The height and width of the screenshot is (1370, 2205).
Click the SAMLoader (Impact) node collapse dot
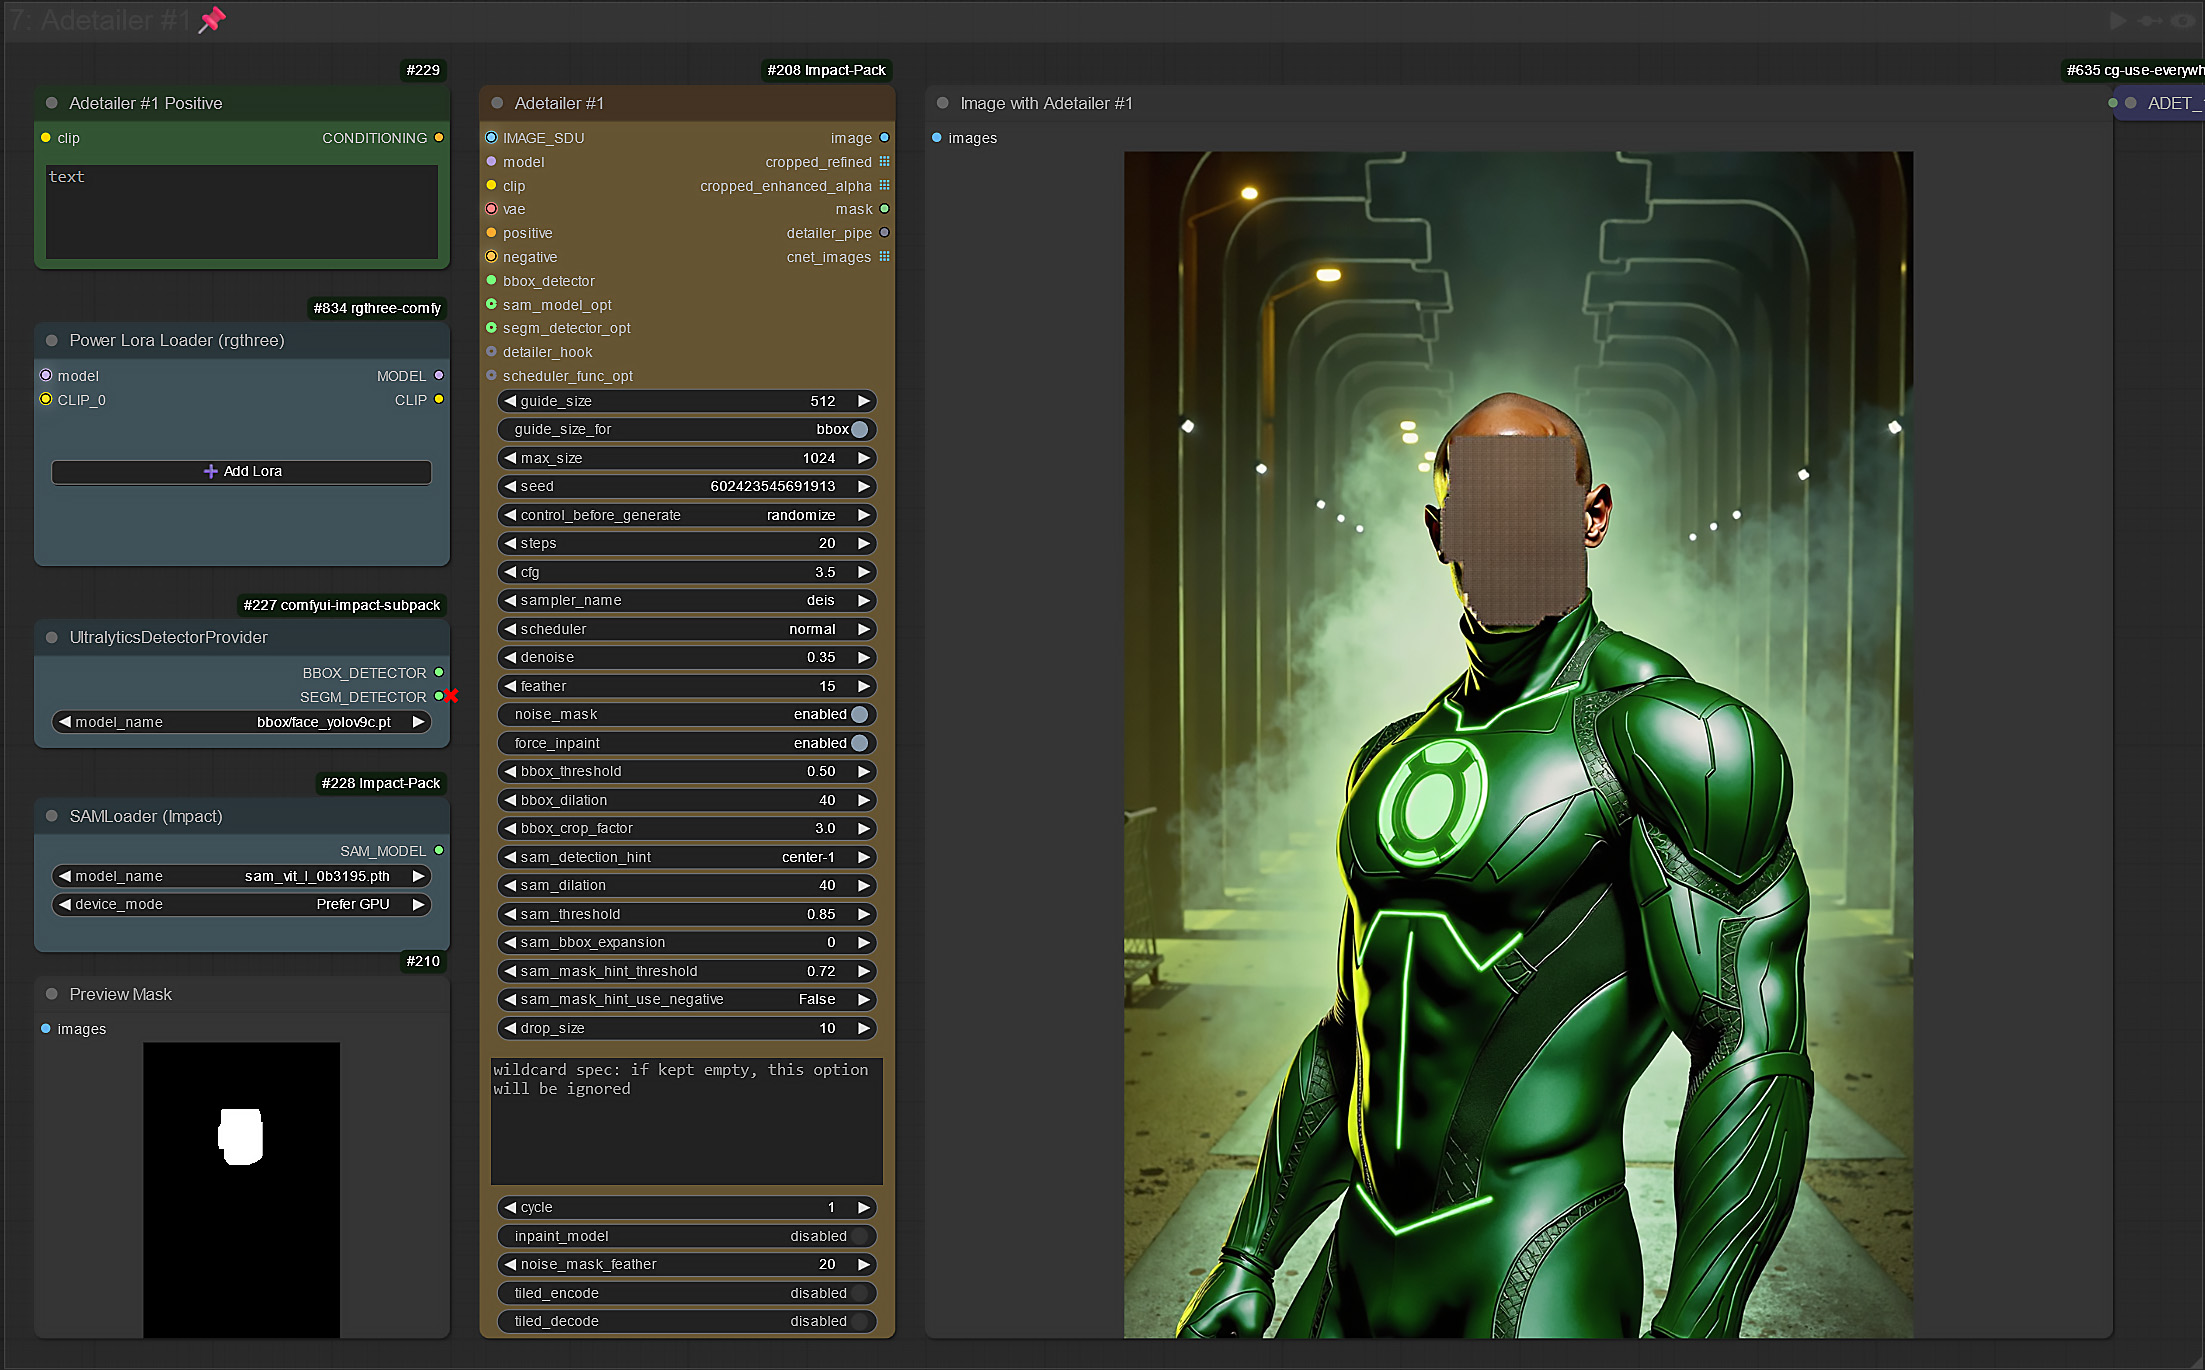click(x=52, y=817)
